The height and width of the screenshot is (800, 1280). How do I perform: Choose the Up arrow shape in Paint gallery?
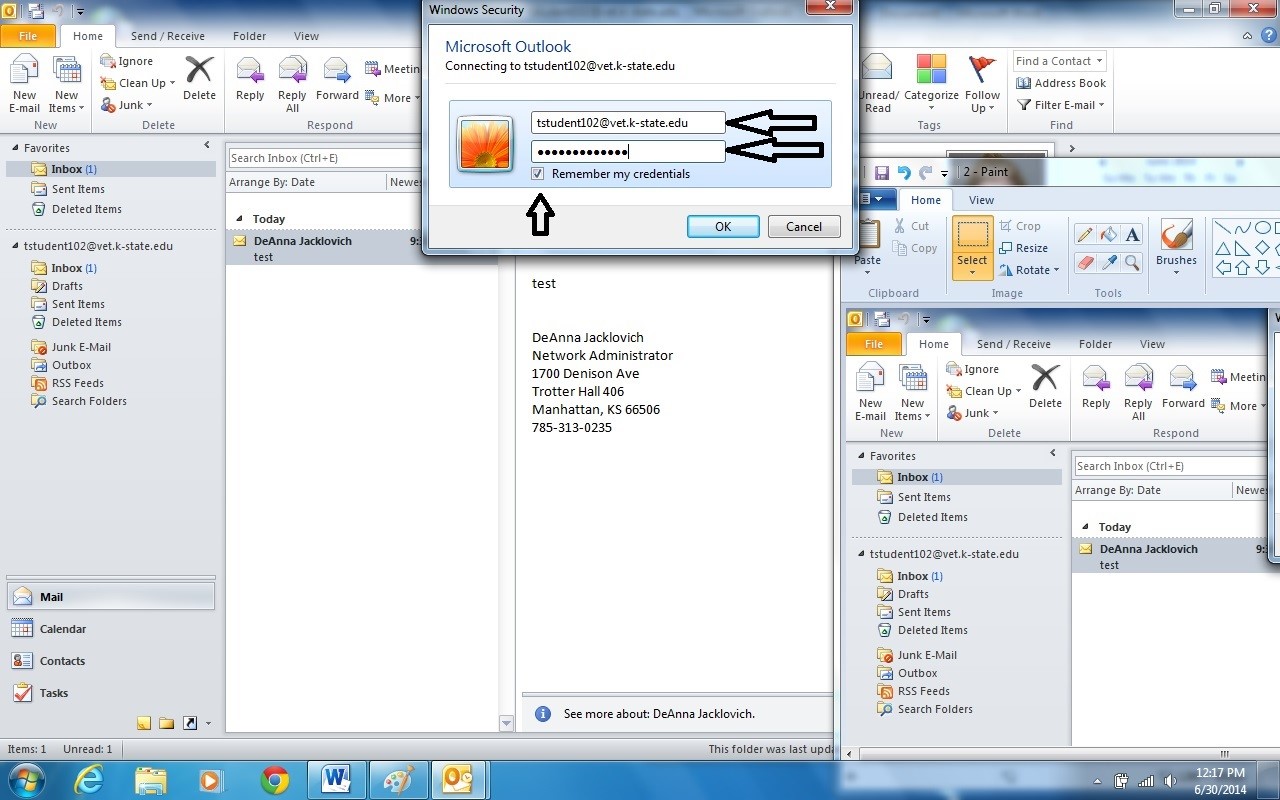coord(1242,267)
